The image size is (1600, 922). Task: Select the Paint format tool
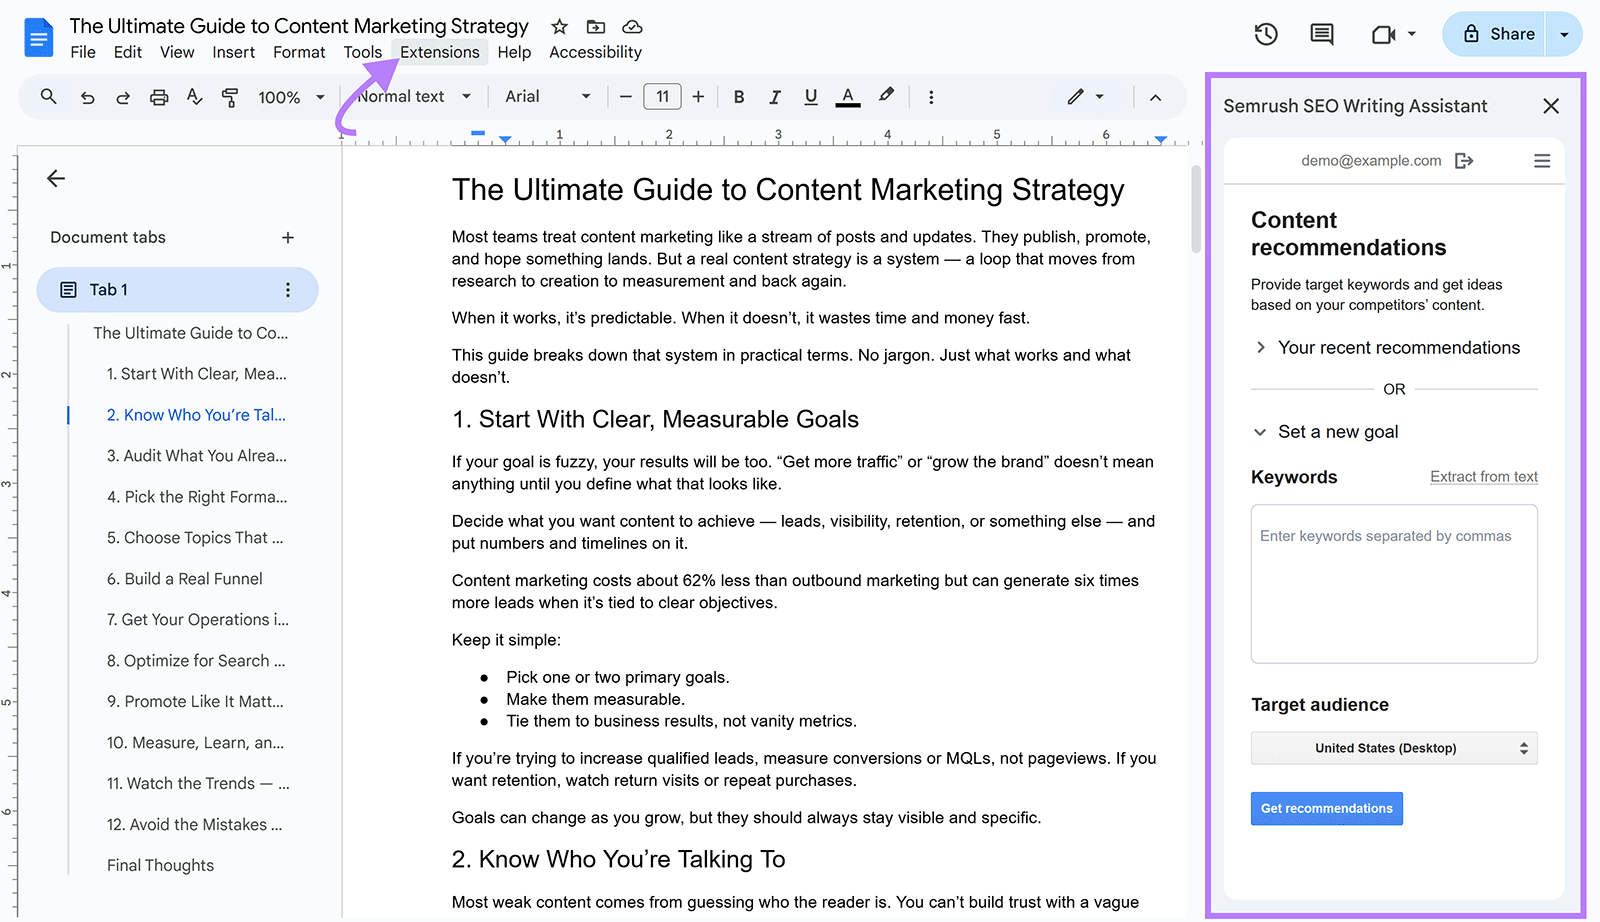pyautogui.click(x=231, y=97)
